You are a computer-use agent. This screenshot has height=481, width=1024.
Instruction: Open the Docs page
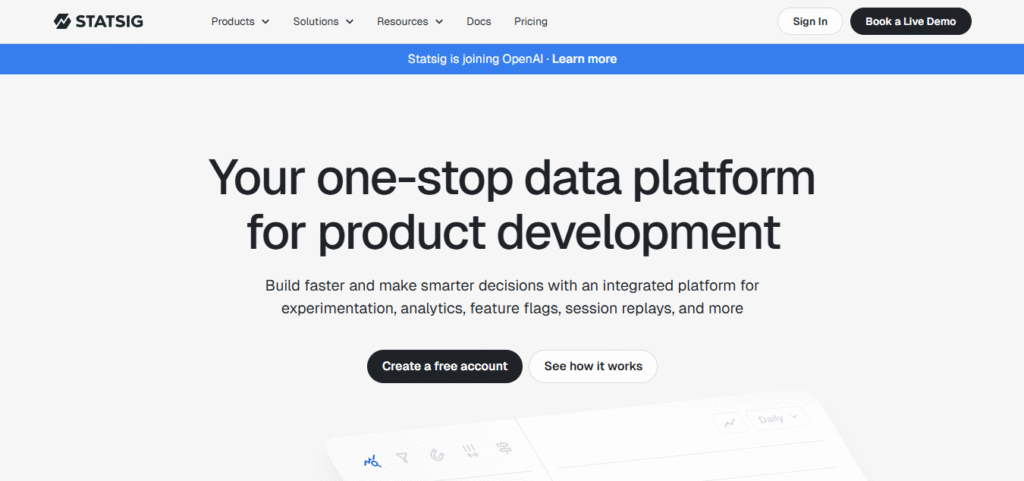[479, 22]
